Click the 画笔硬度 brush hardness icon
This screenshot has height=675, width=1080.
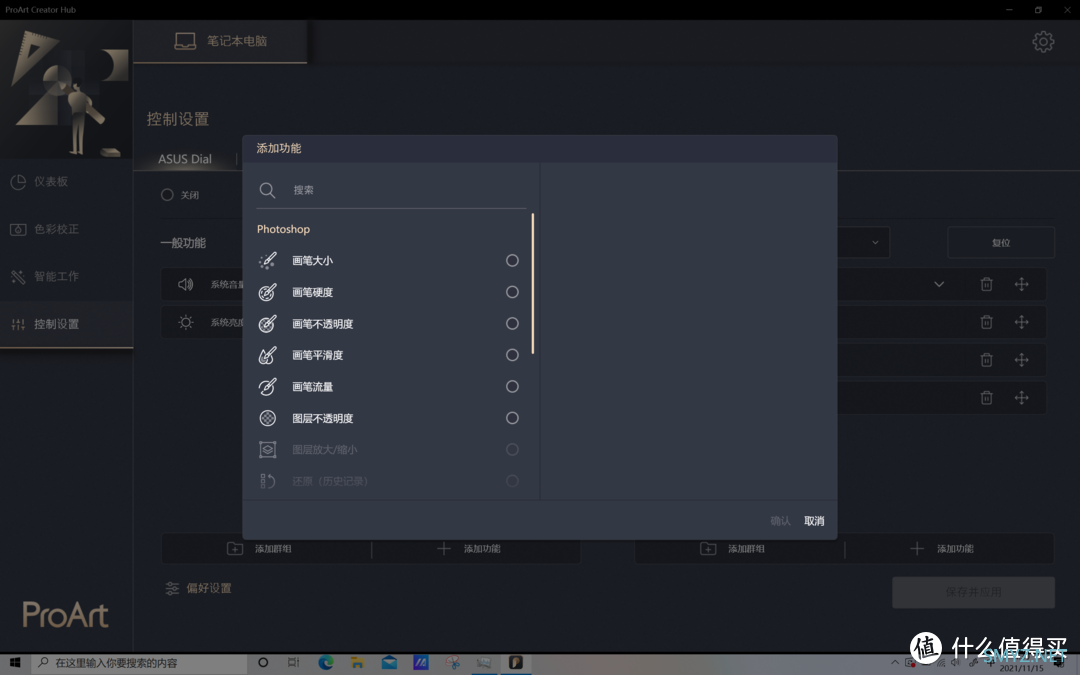[267, 292]
